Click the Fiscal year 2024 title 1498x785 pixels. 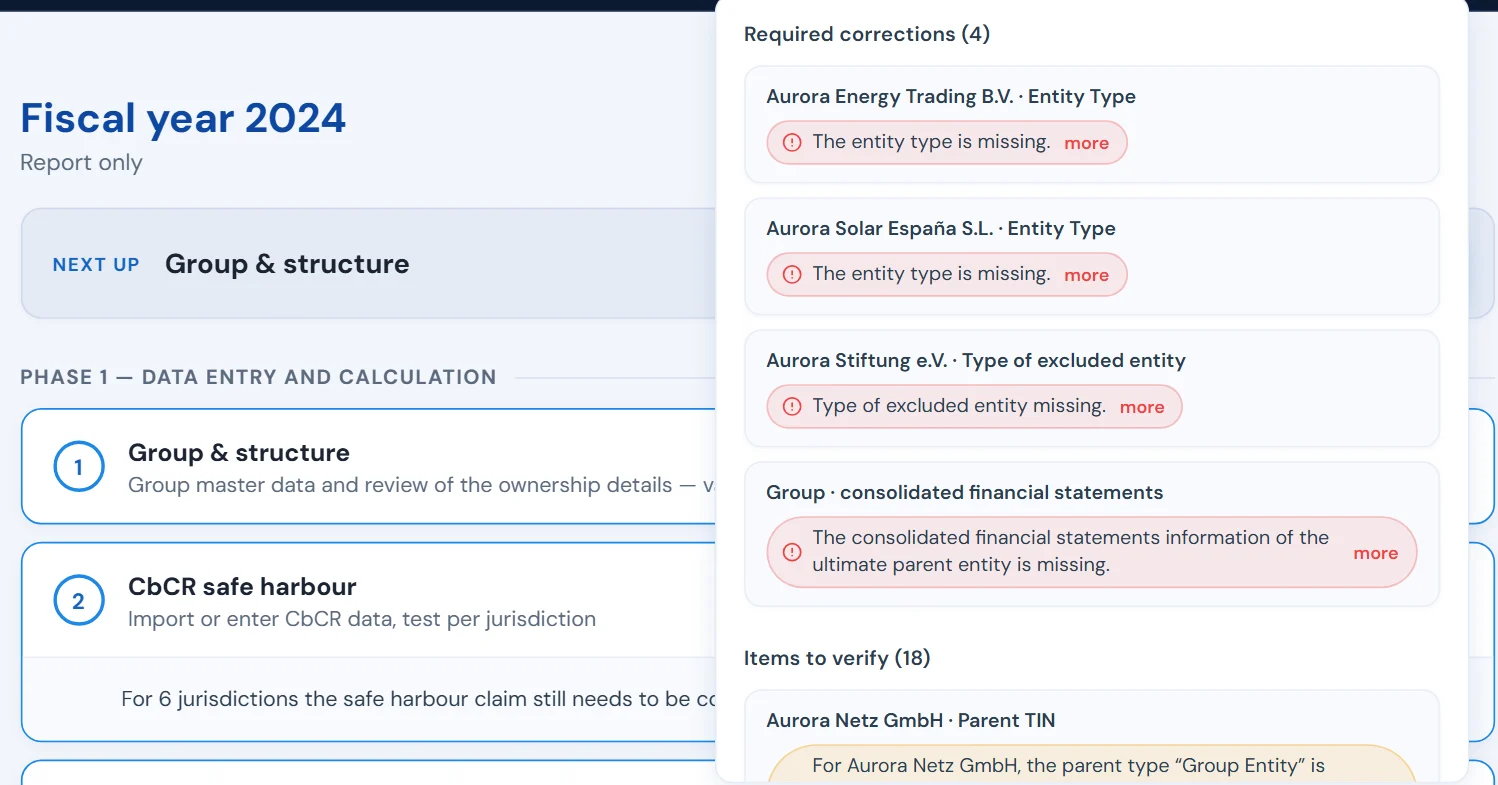click(x=183, y=118)
